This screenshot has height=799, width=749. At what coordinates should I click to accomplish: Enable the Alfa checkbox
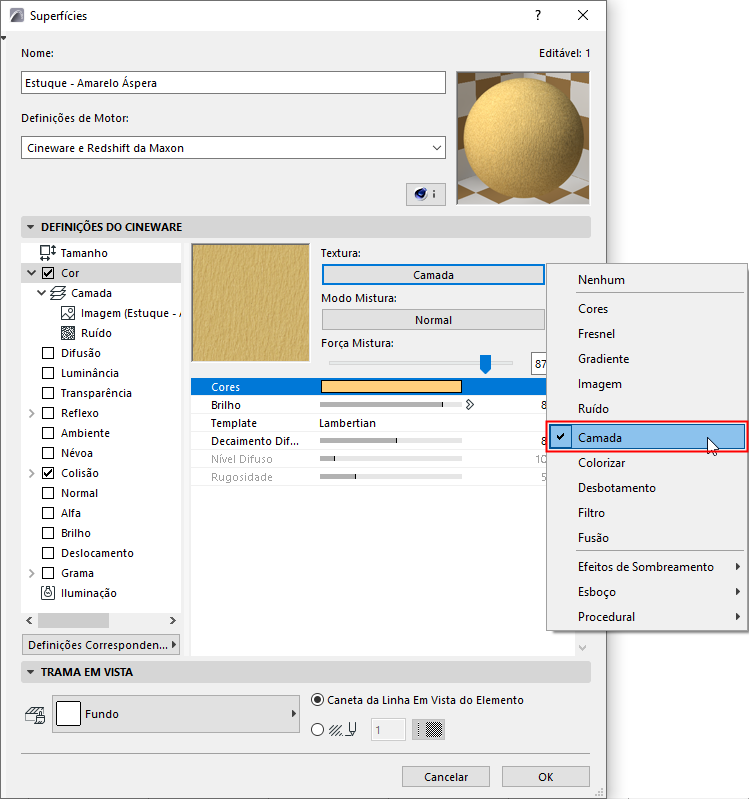48,513
